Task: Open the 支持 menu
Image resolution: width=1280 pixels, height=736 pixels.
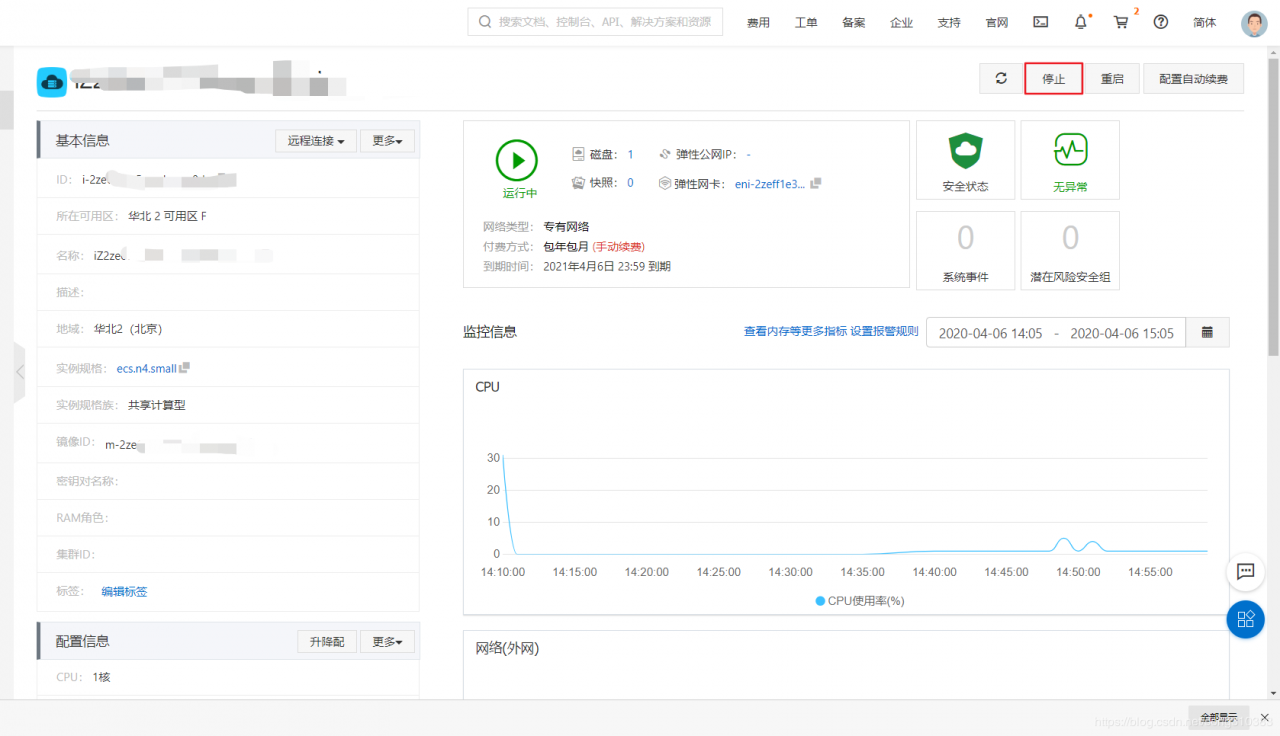Action: (x=949, y=23)
